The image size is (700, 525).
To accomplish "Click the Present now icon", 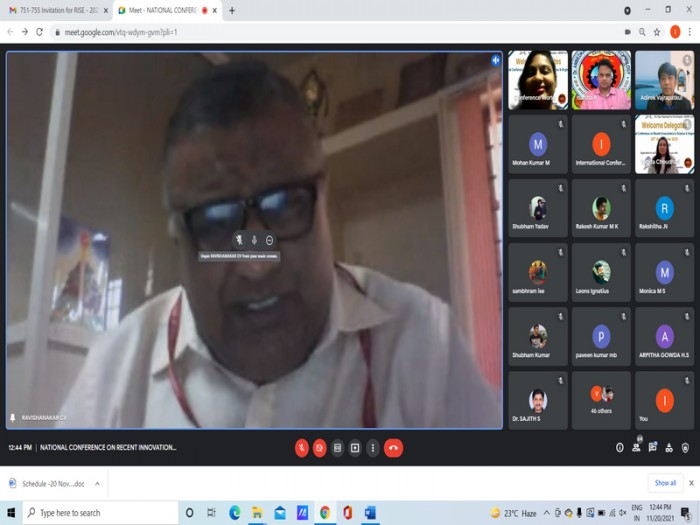I will coord(355,448).
